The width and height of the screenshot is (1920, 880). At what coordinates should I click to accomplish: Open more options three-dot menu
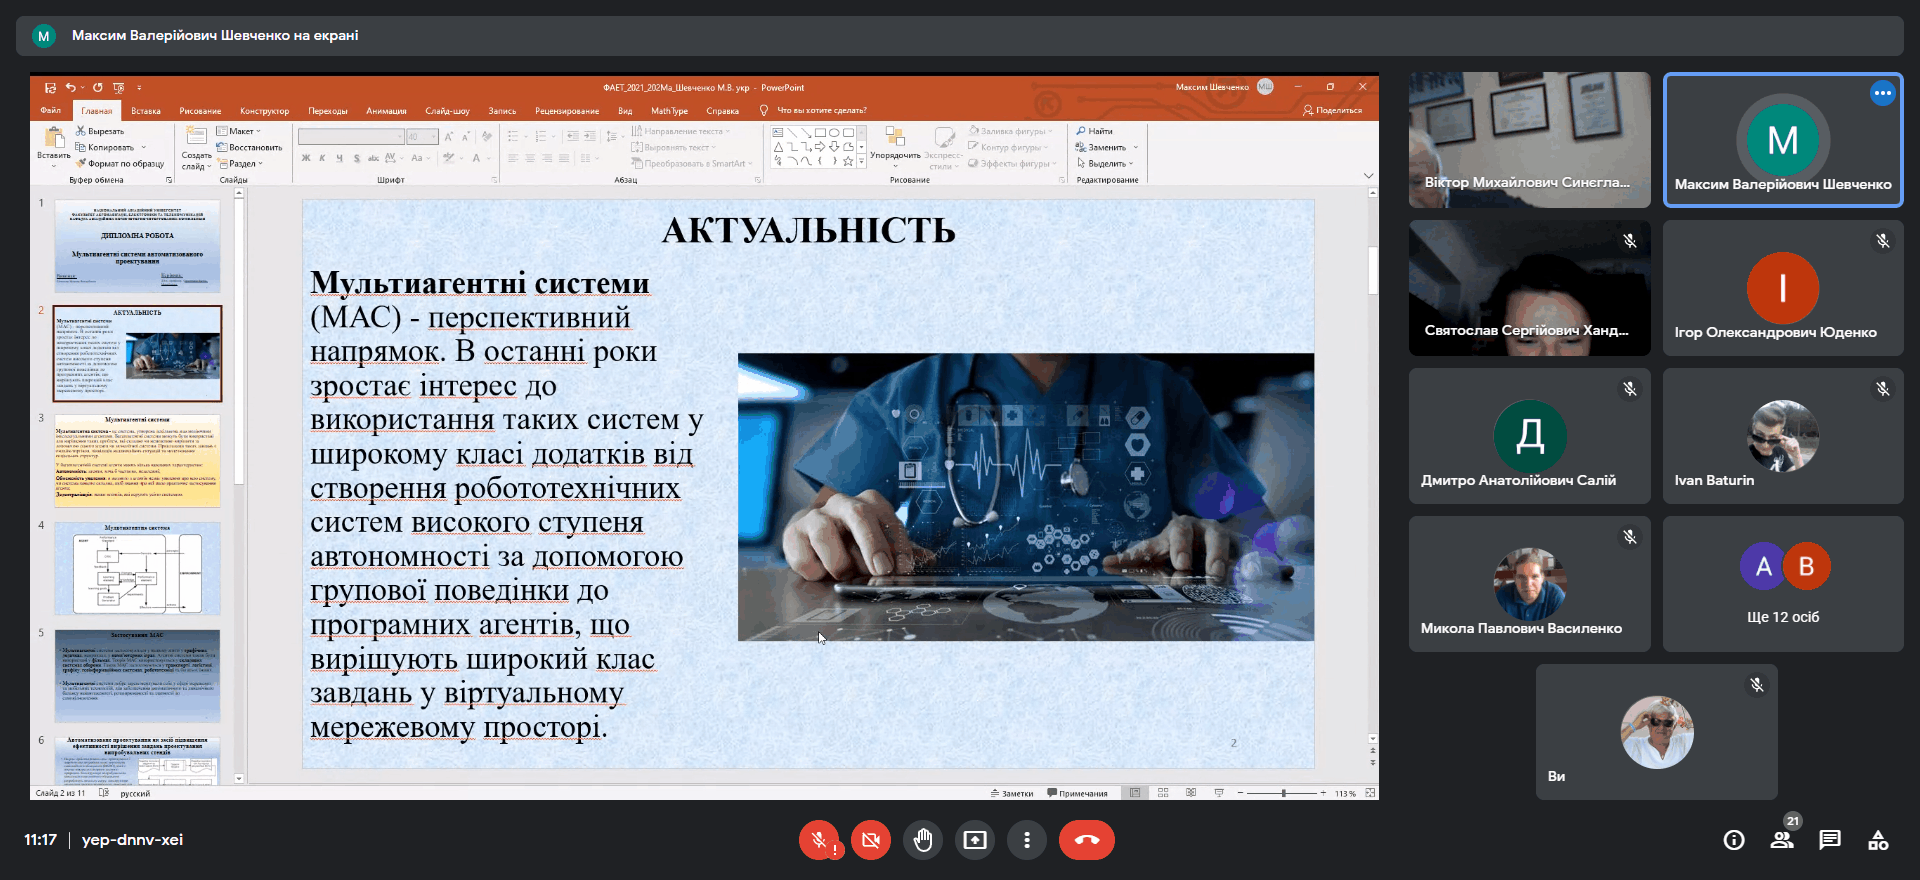(x=1027, y=840)
